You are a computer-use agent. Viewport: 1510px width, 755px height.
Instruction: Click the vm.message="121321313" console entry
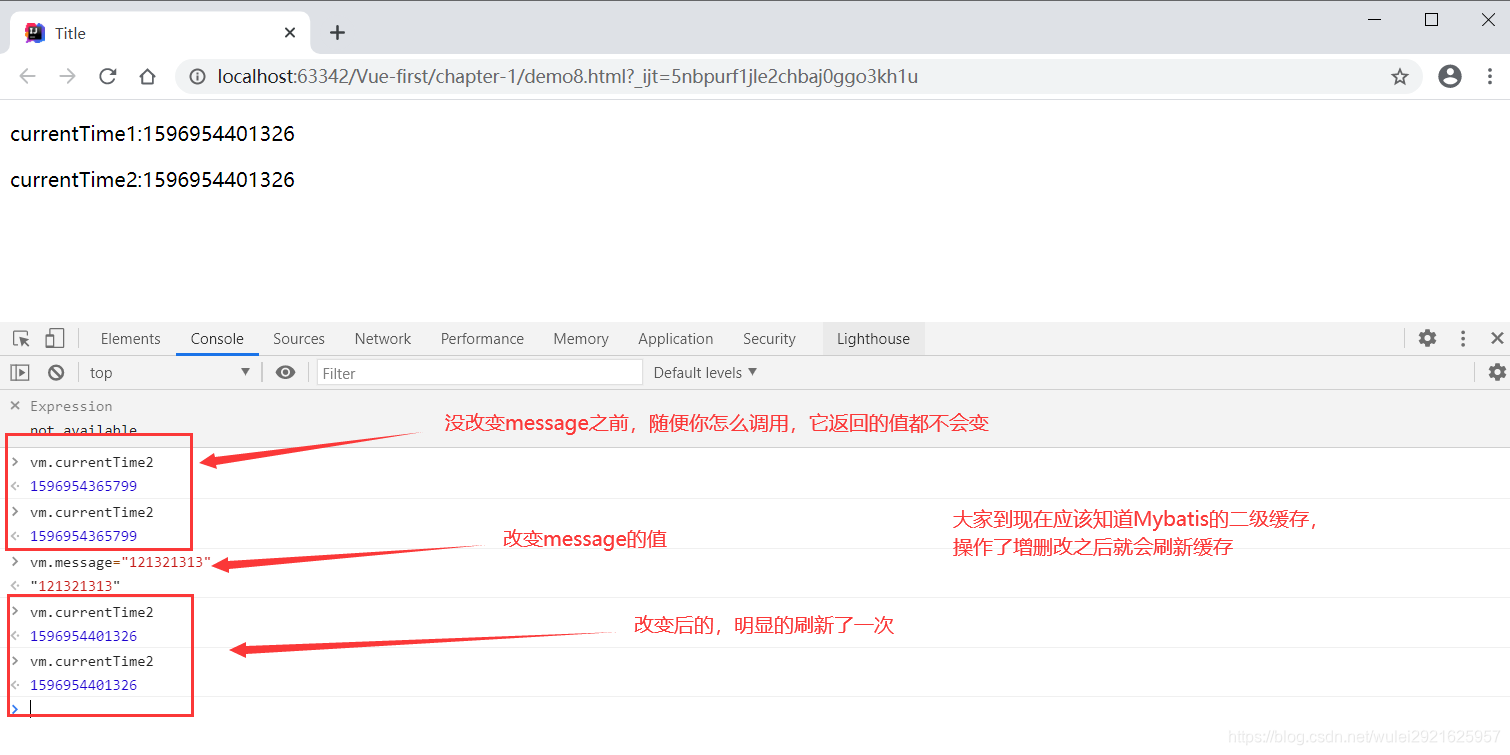pos(120,562)
